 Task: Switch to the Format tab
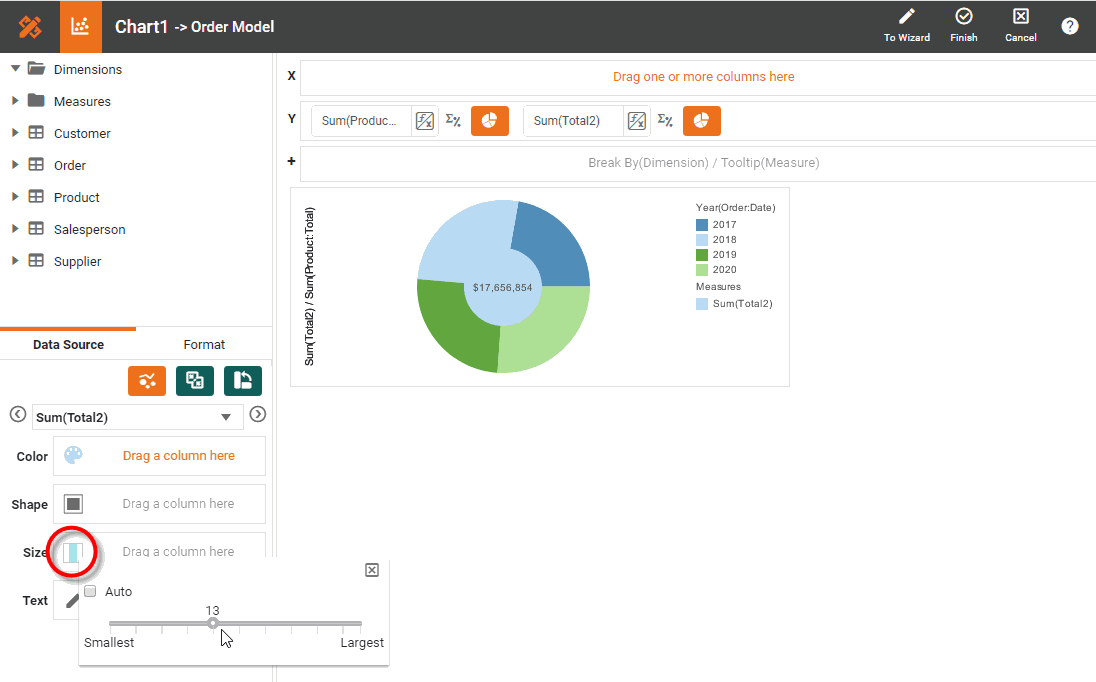(x=204, y=344)
